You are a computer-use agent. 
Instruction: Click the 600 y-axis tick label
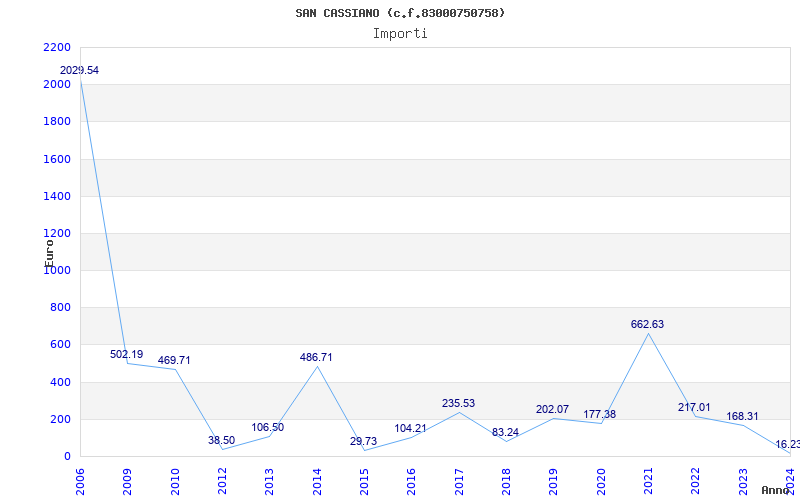60,345
